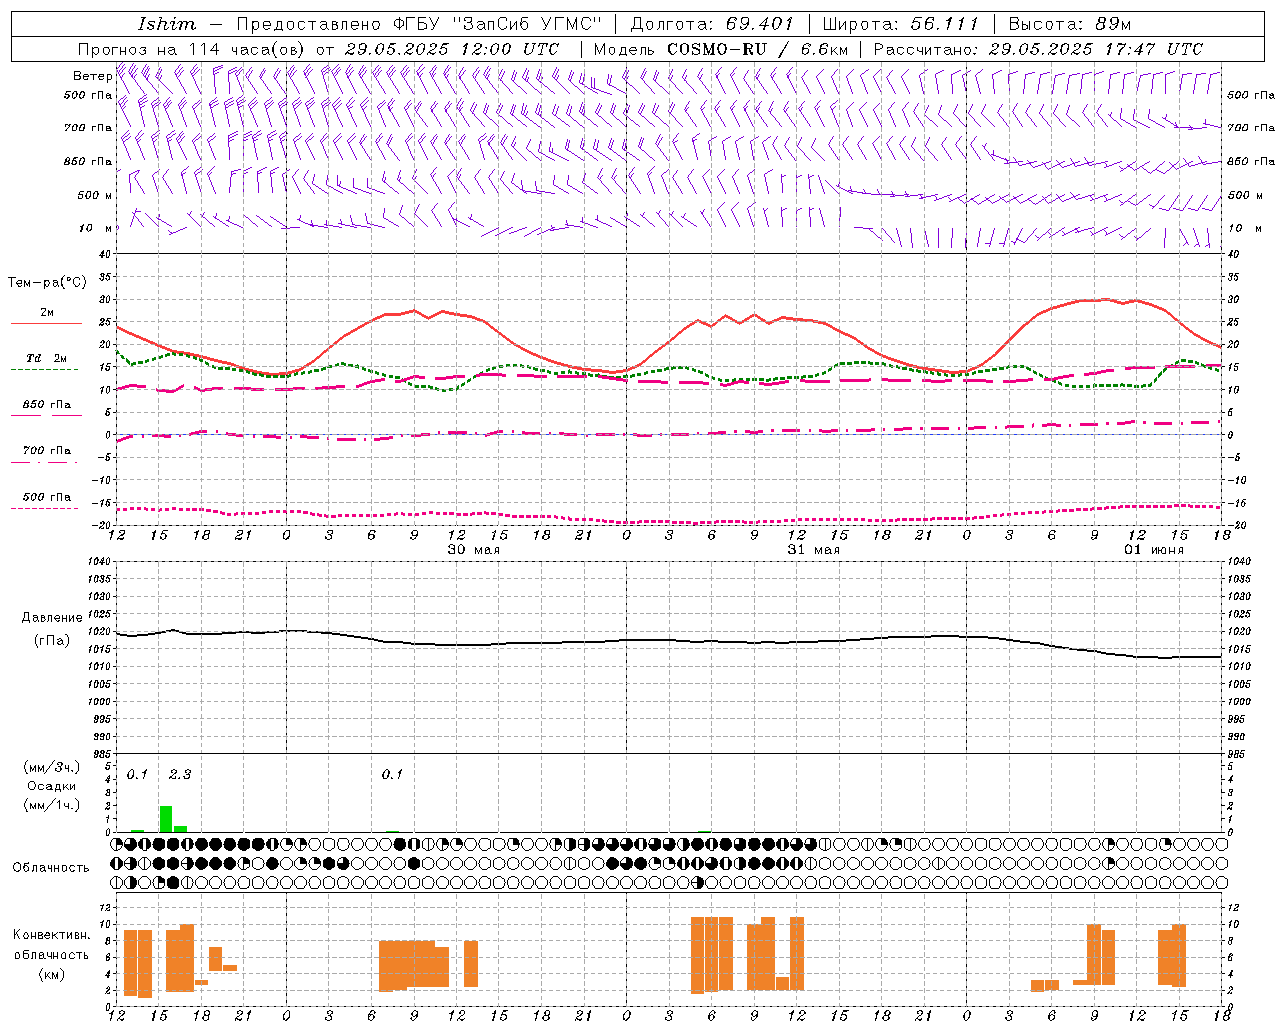
Task: Select the provider text "ЗапСиб УГМС"
Action: (x=527, y=24)
